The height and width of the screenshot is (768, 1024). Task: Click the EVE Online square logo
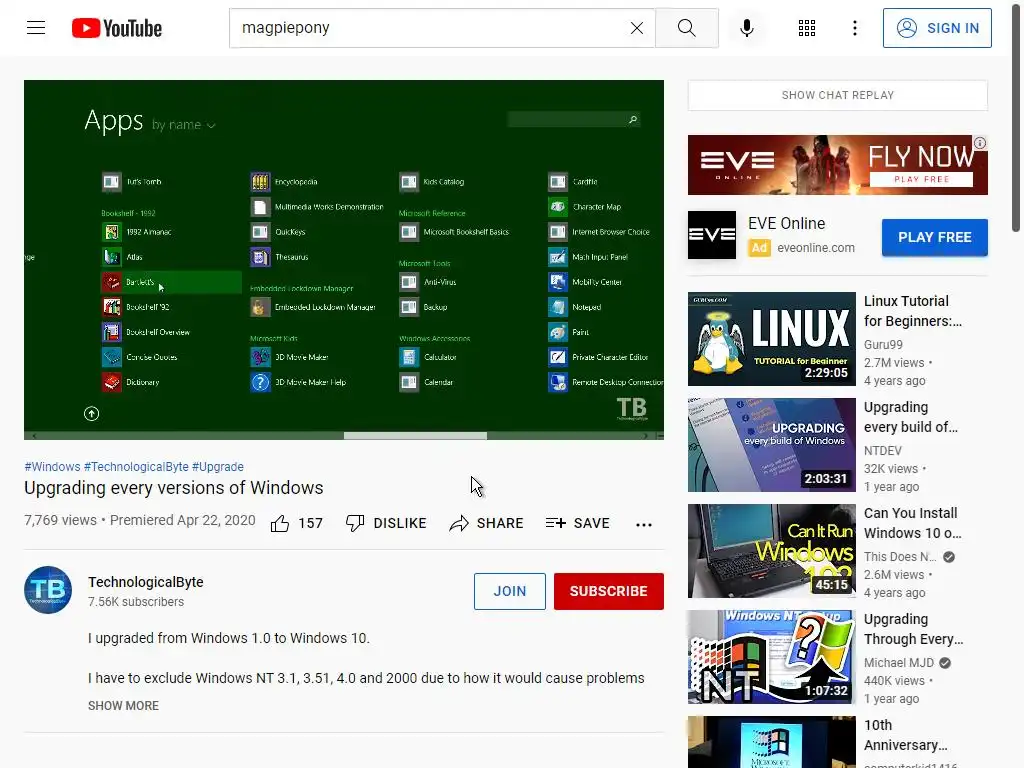click(x=712, y=235)
